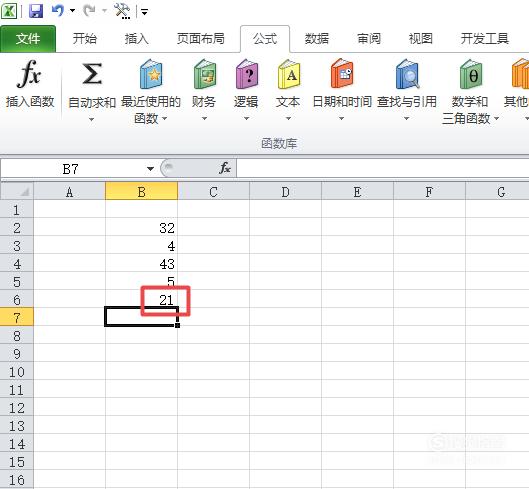This screenshot has height=489, width=529.
Task: Select row 2 header
Action: (17, 227)
